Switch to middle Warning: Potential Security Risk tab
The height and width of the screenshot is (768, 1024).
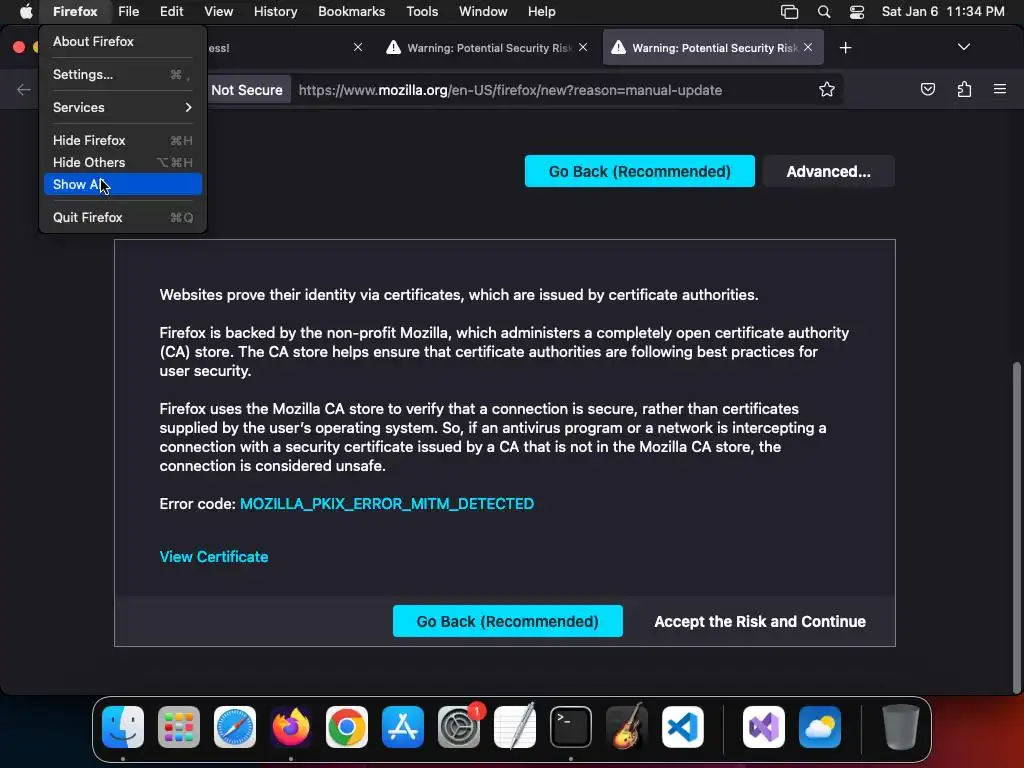coord(487,48)
